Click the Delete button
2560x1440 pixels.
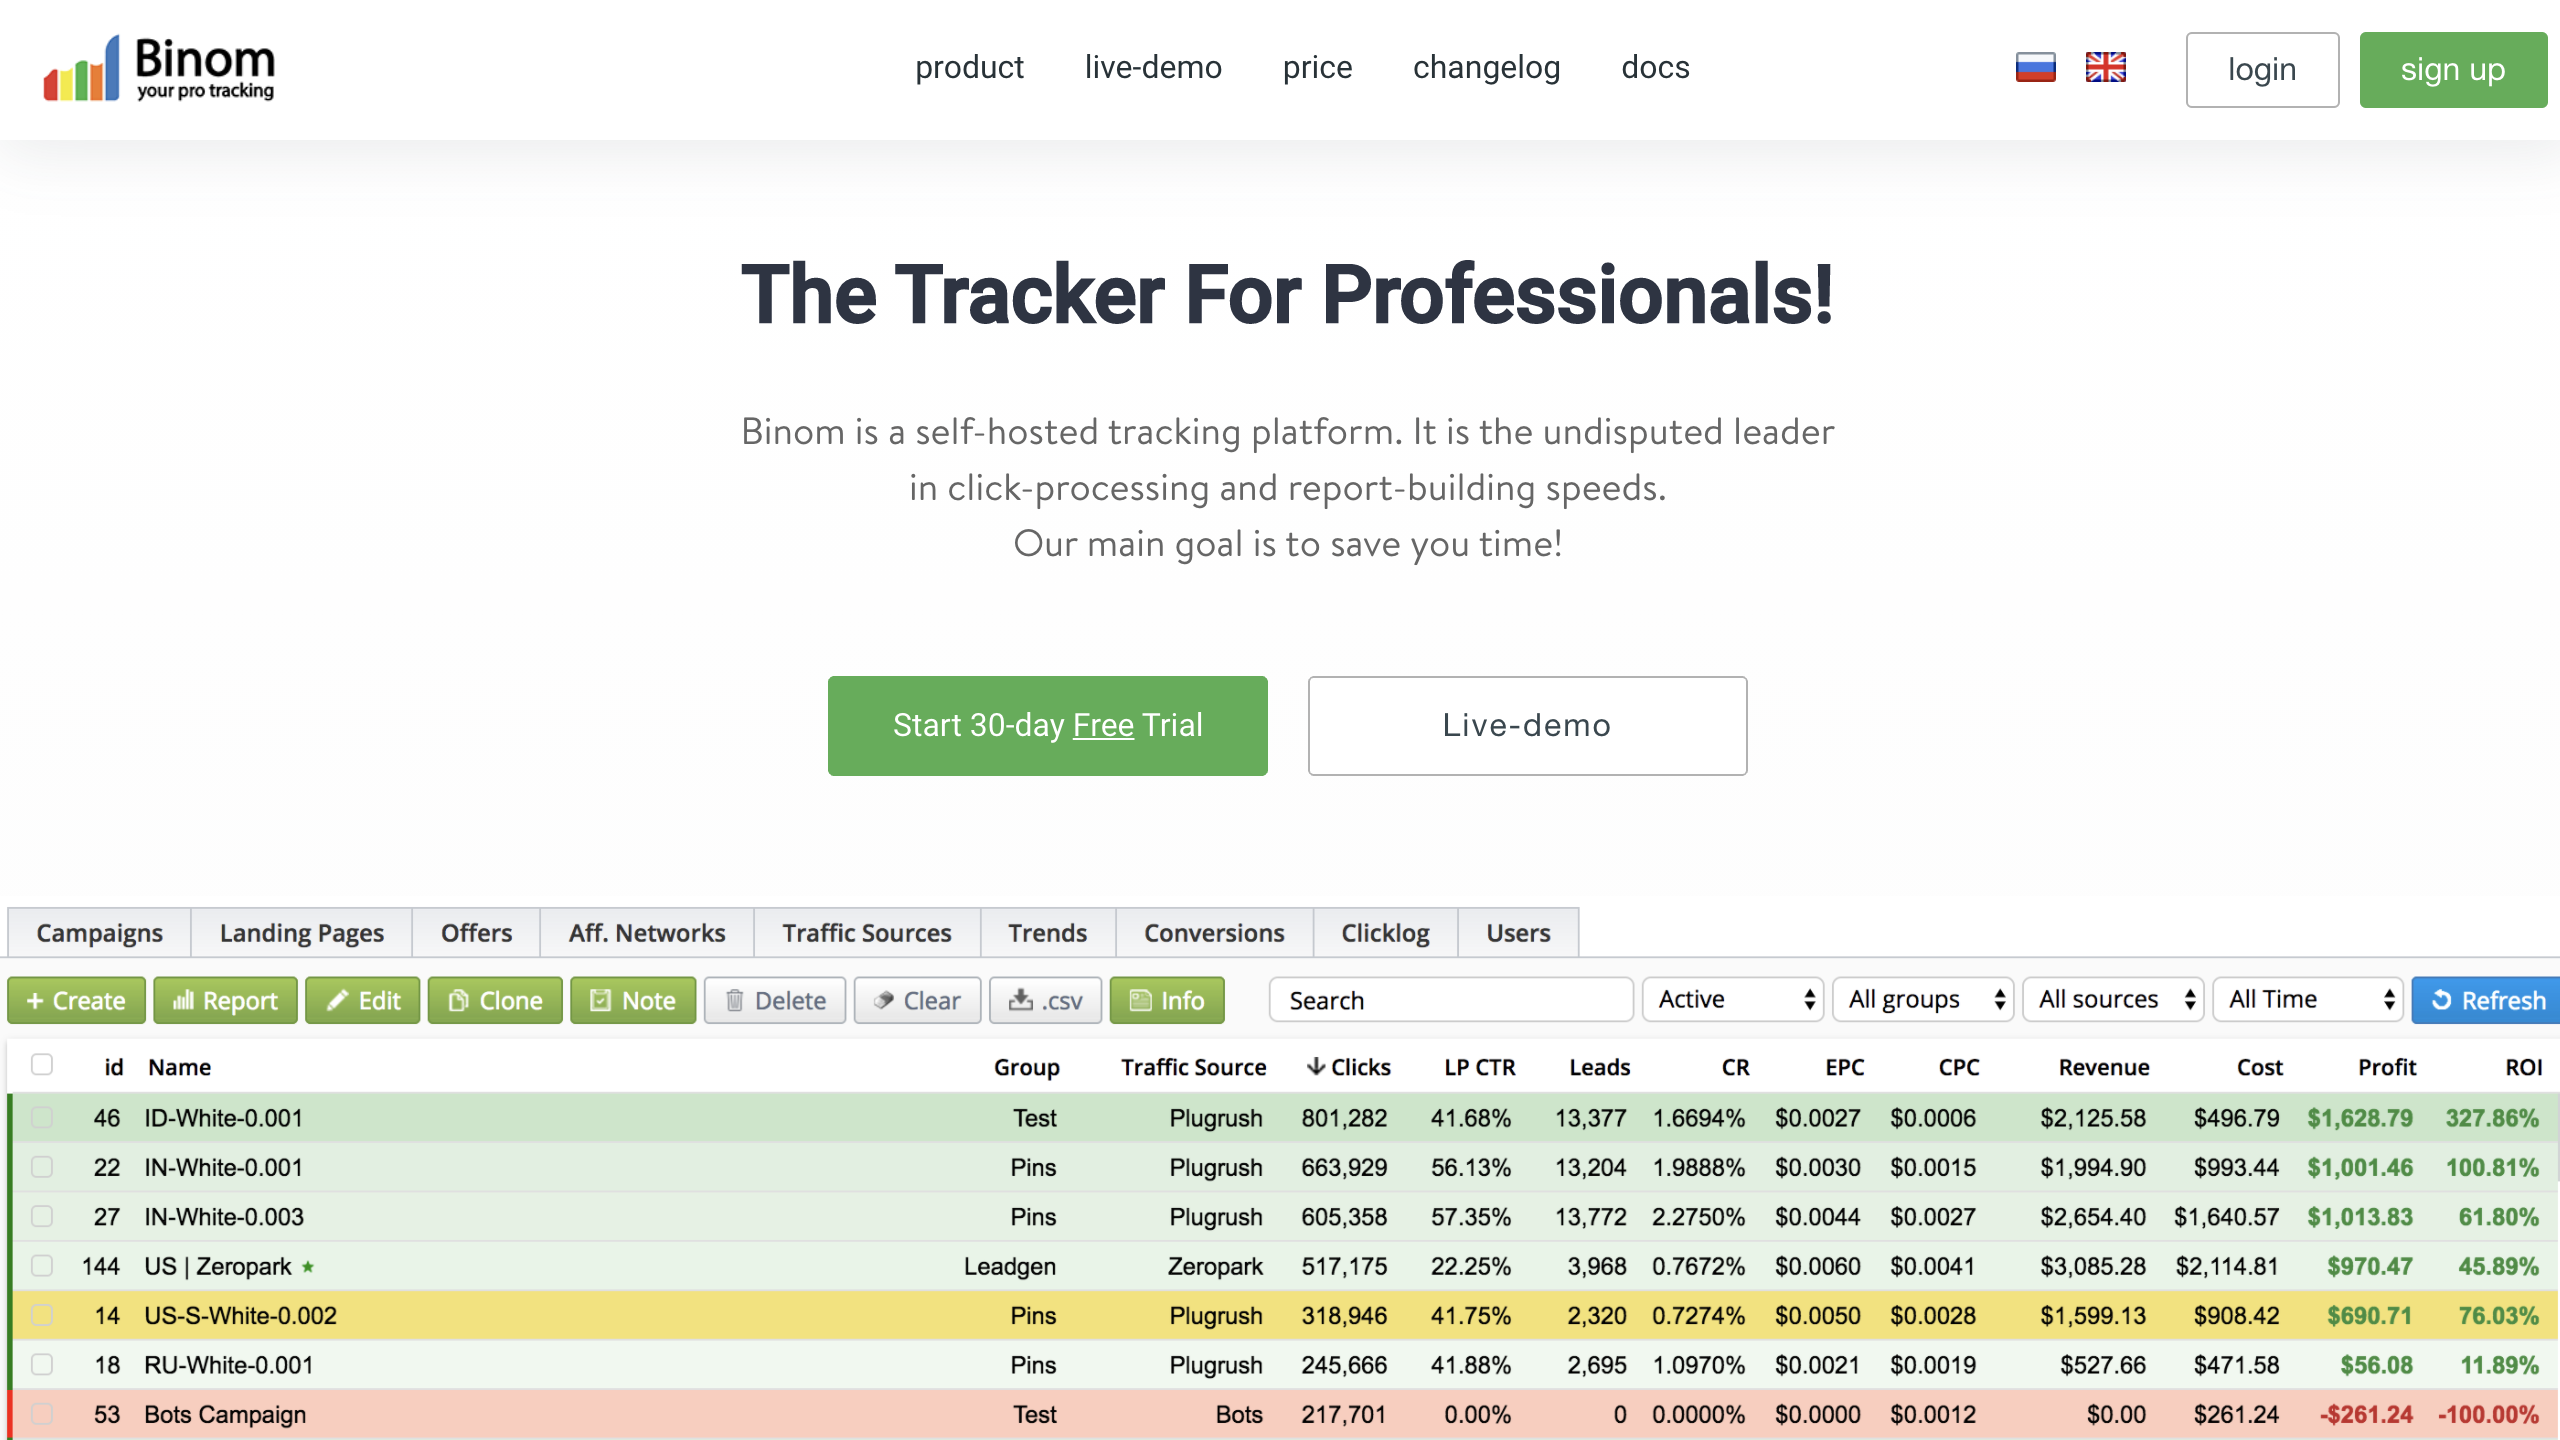pos(775,1000)
